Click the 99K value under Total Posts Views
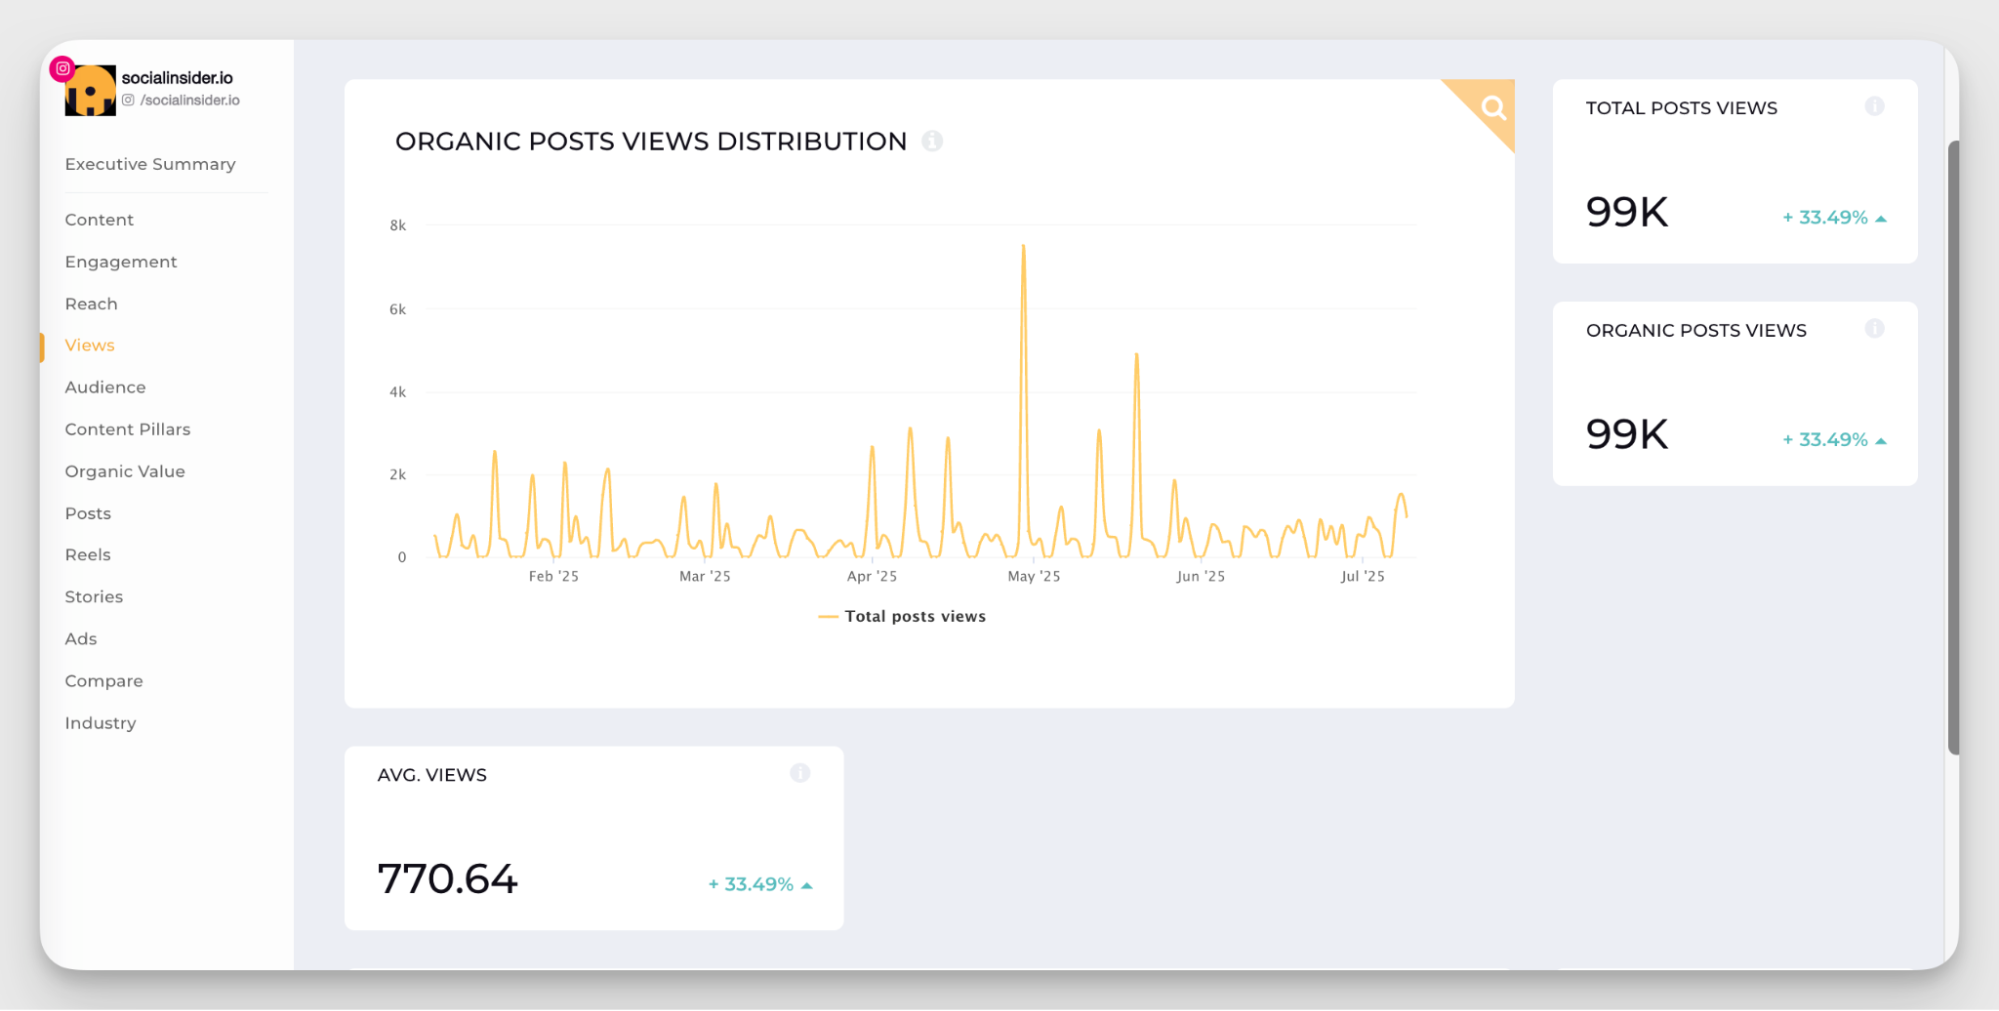This screenshot has height=1011, width=1999. (1627, 212)
